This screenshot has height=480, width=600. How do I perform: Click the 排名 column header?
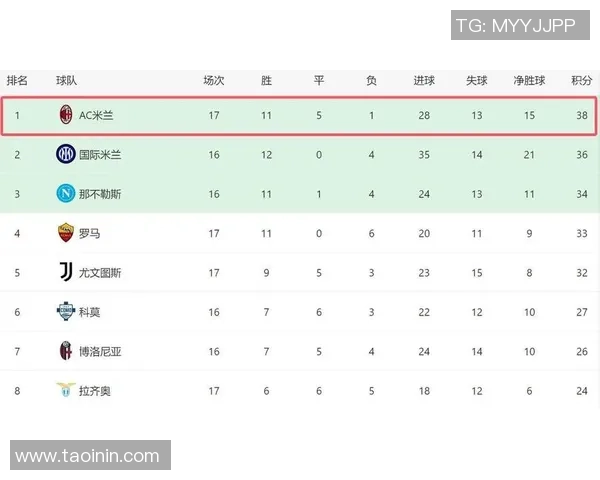click(x=17, y=80)
